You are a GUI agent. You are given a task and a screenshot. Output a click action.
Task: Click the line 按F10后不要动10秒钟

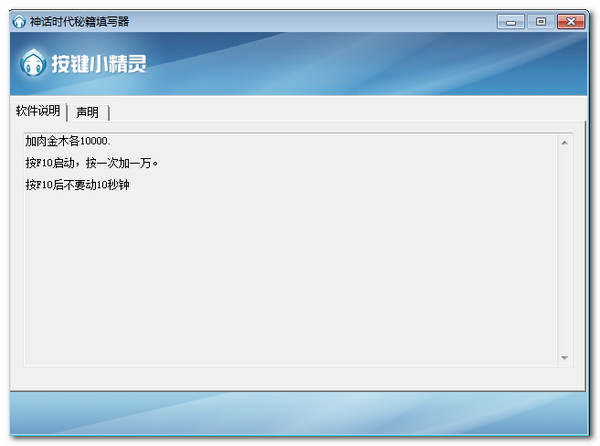tap(77, 185)
